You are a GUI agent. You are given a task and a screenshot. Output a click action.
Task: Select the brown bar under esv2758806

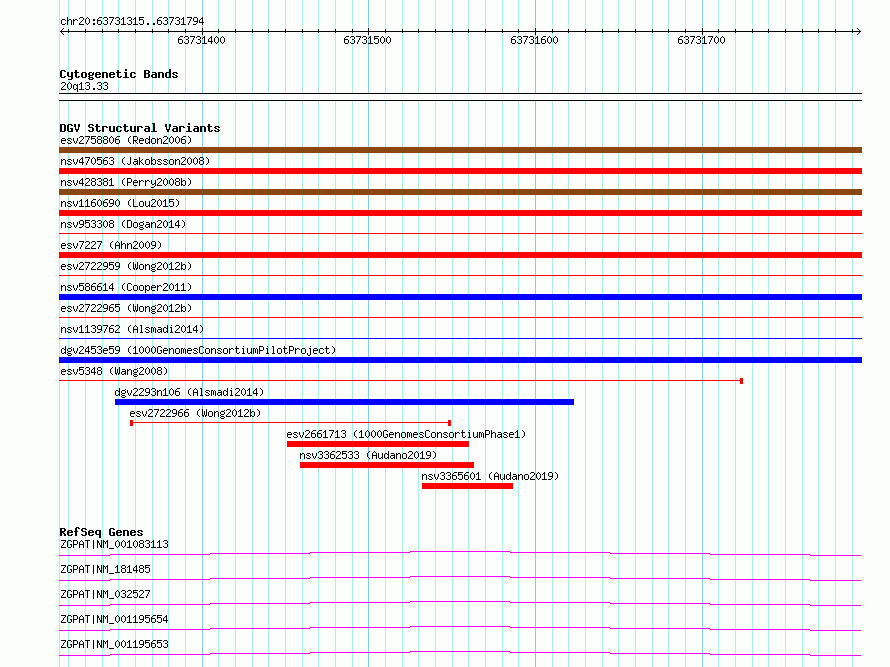pyautogui.click(x=460, y=150)
